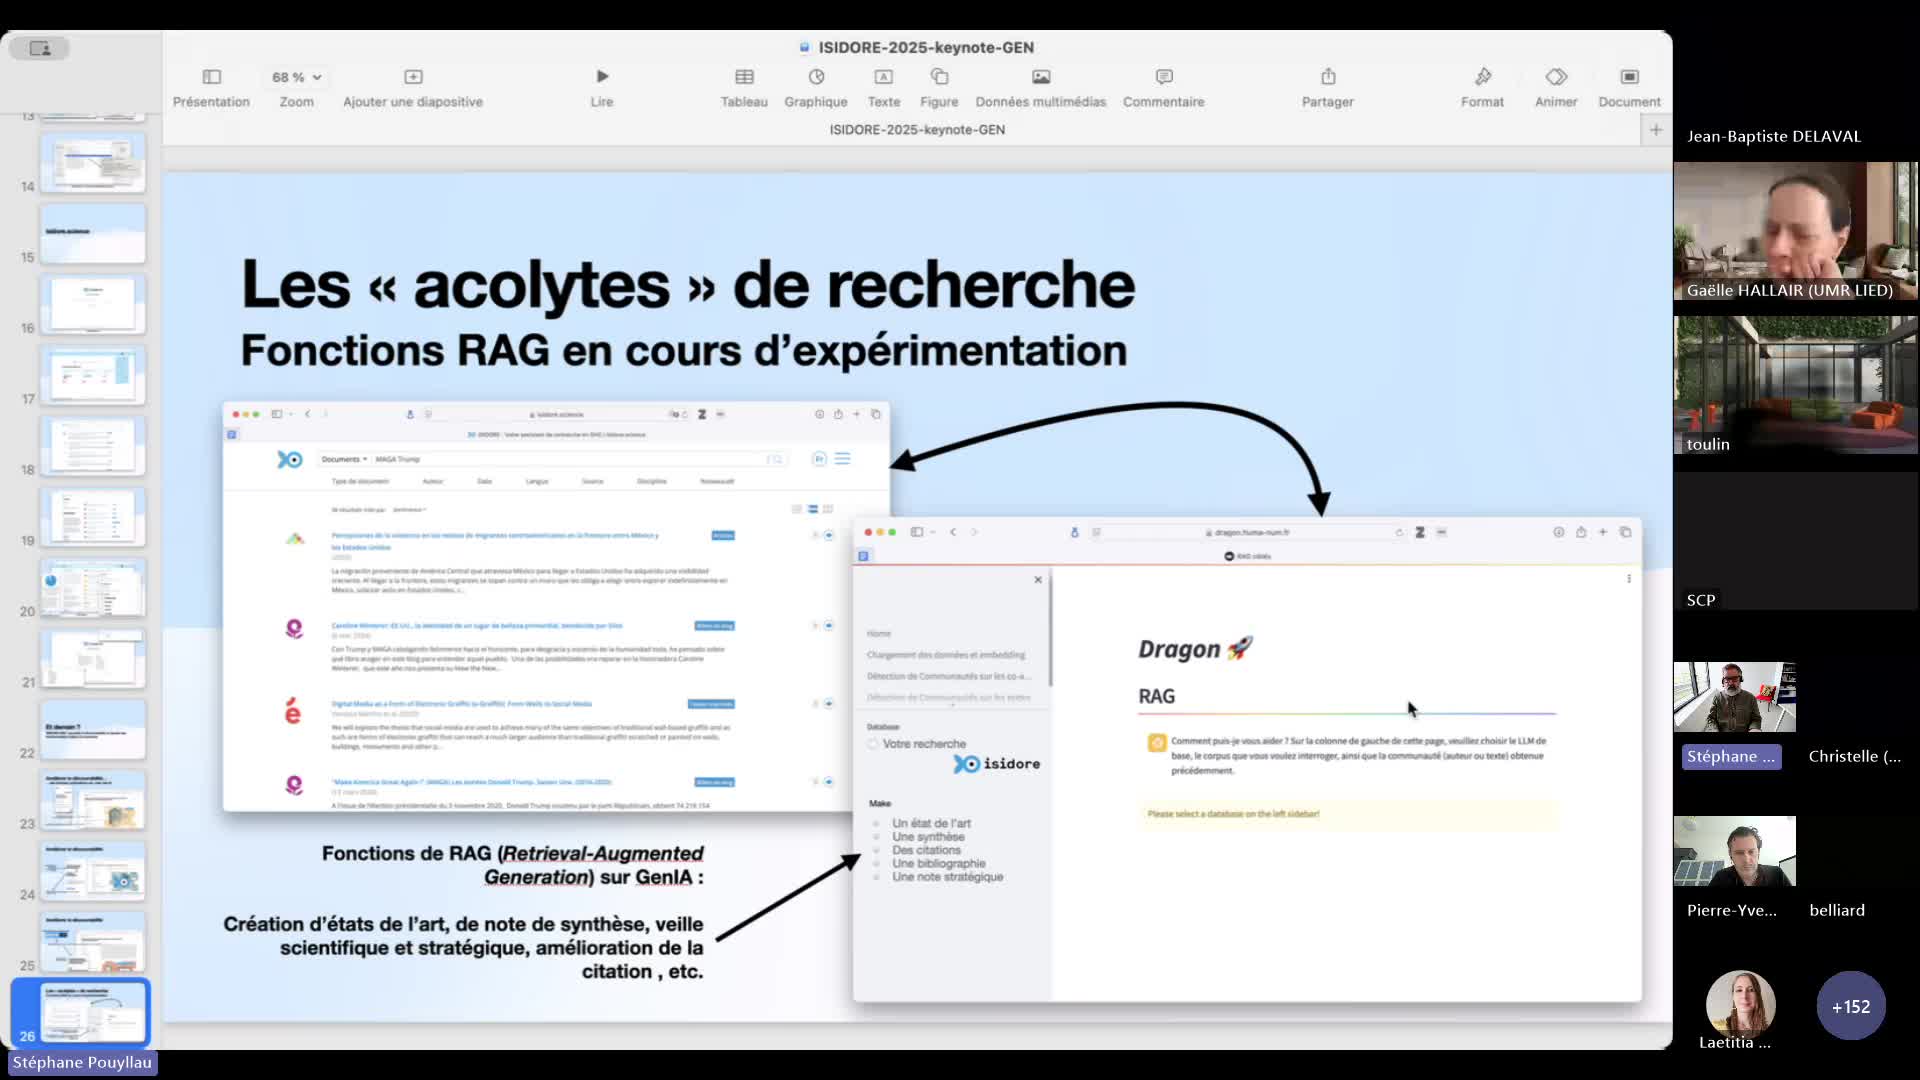Screen dimensions: 1920x1080
Task: Select slide 21 thumbnail
Action: pyautogui.click(x=93, y=659)
